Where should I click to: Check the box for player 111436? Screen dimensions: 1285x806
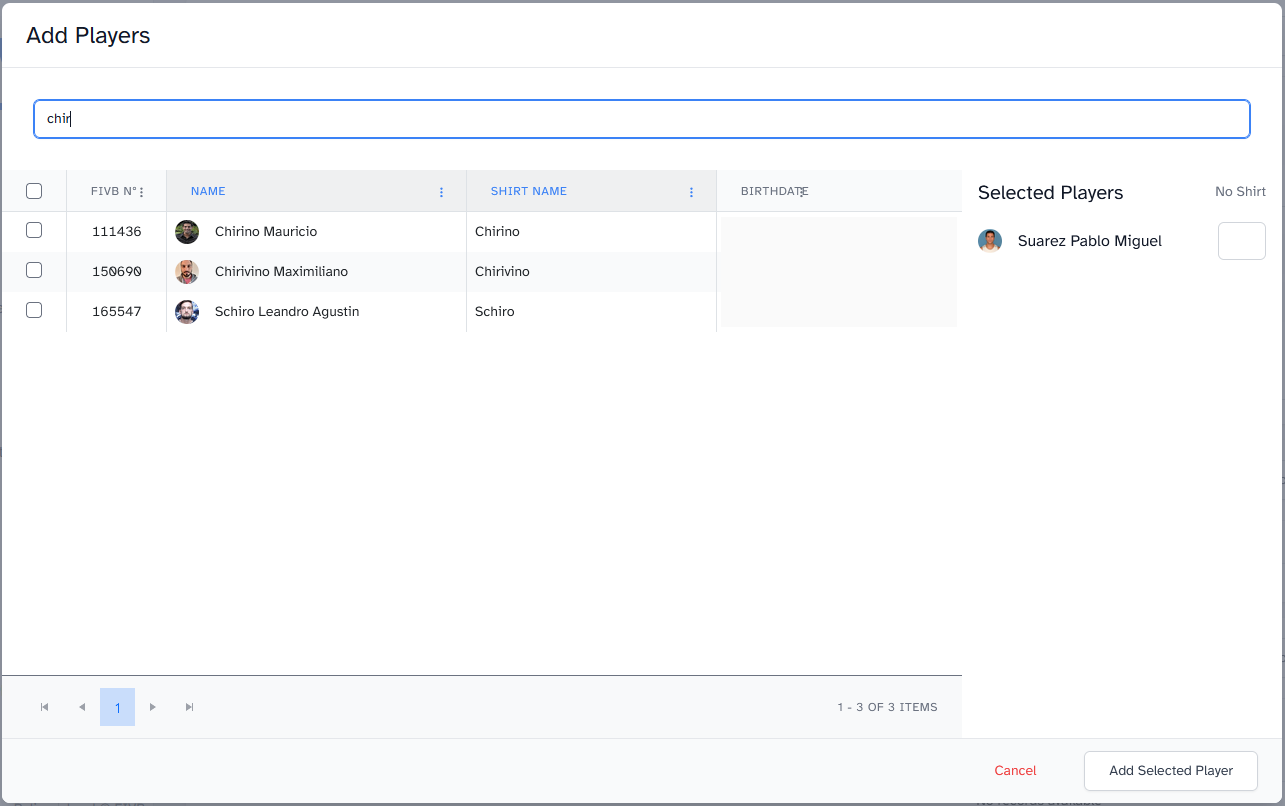click(34, 231)
